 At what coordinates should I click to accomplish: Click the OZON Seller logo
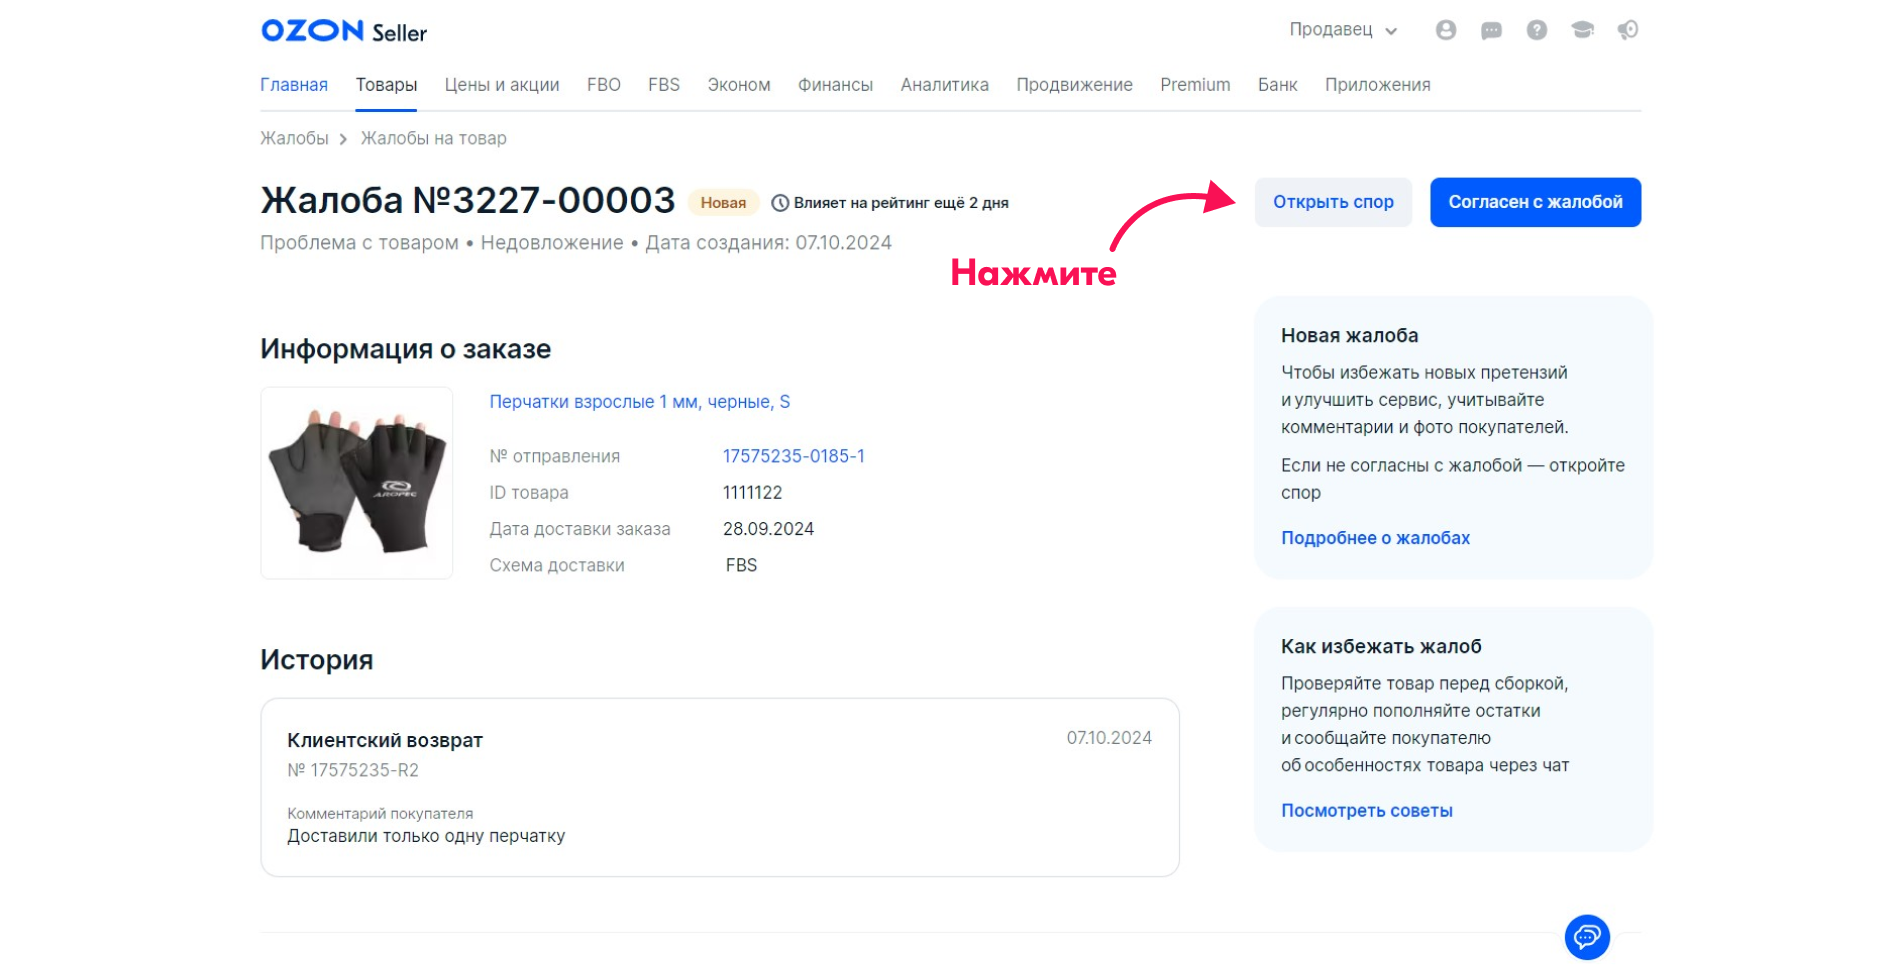pyautogui.click(x=344, y=31)
